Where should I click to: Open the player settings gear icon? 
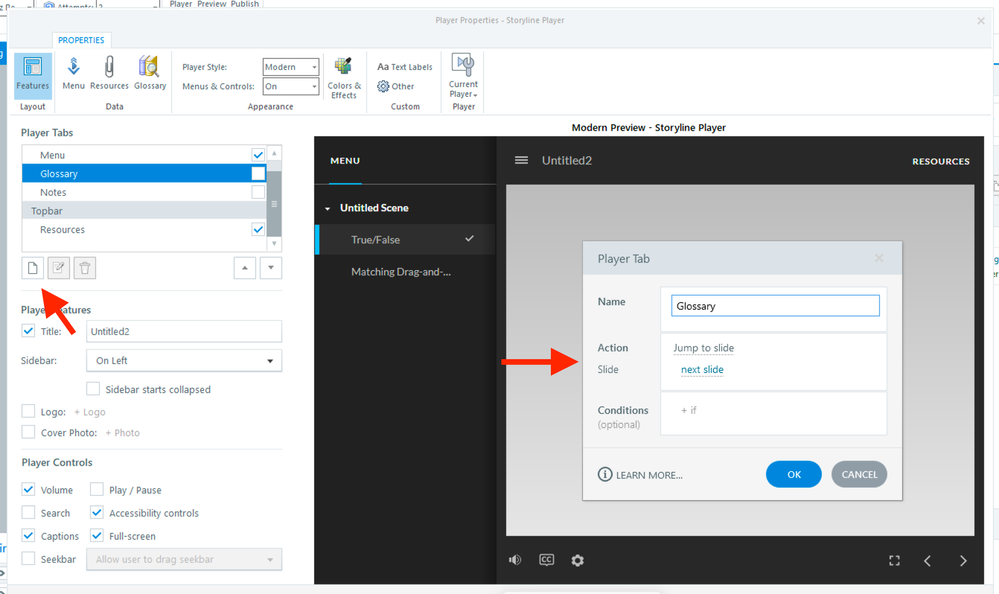(x=577, y=560)
